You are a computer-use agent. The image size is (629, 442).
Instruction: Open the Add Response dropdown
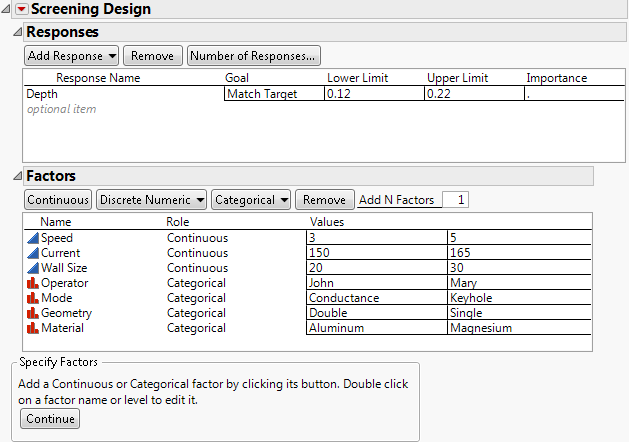click(x=71, y=56)
